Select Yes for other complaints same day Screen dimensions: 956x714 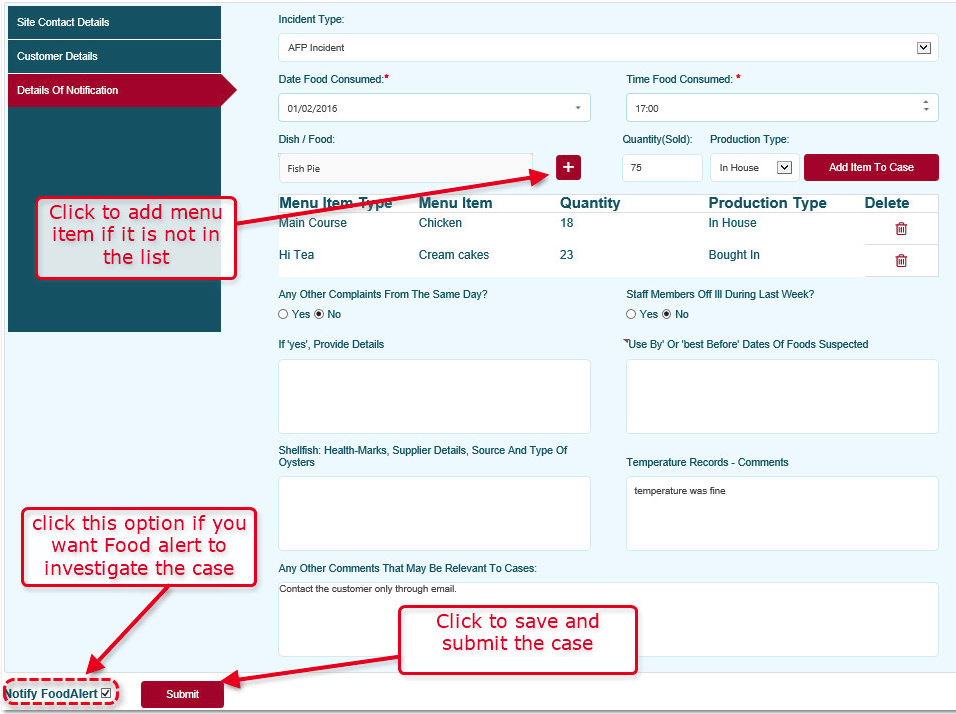284,314
